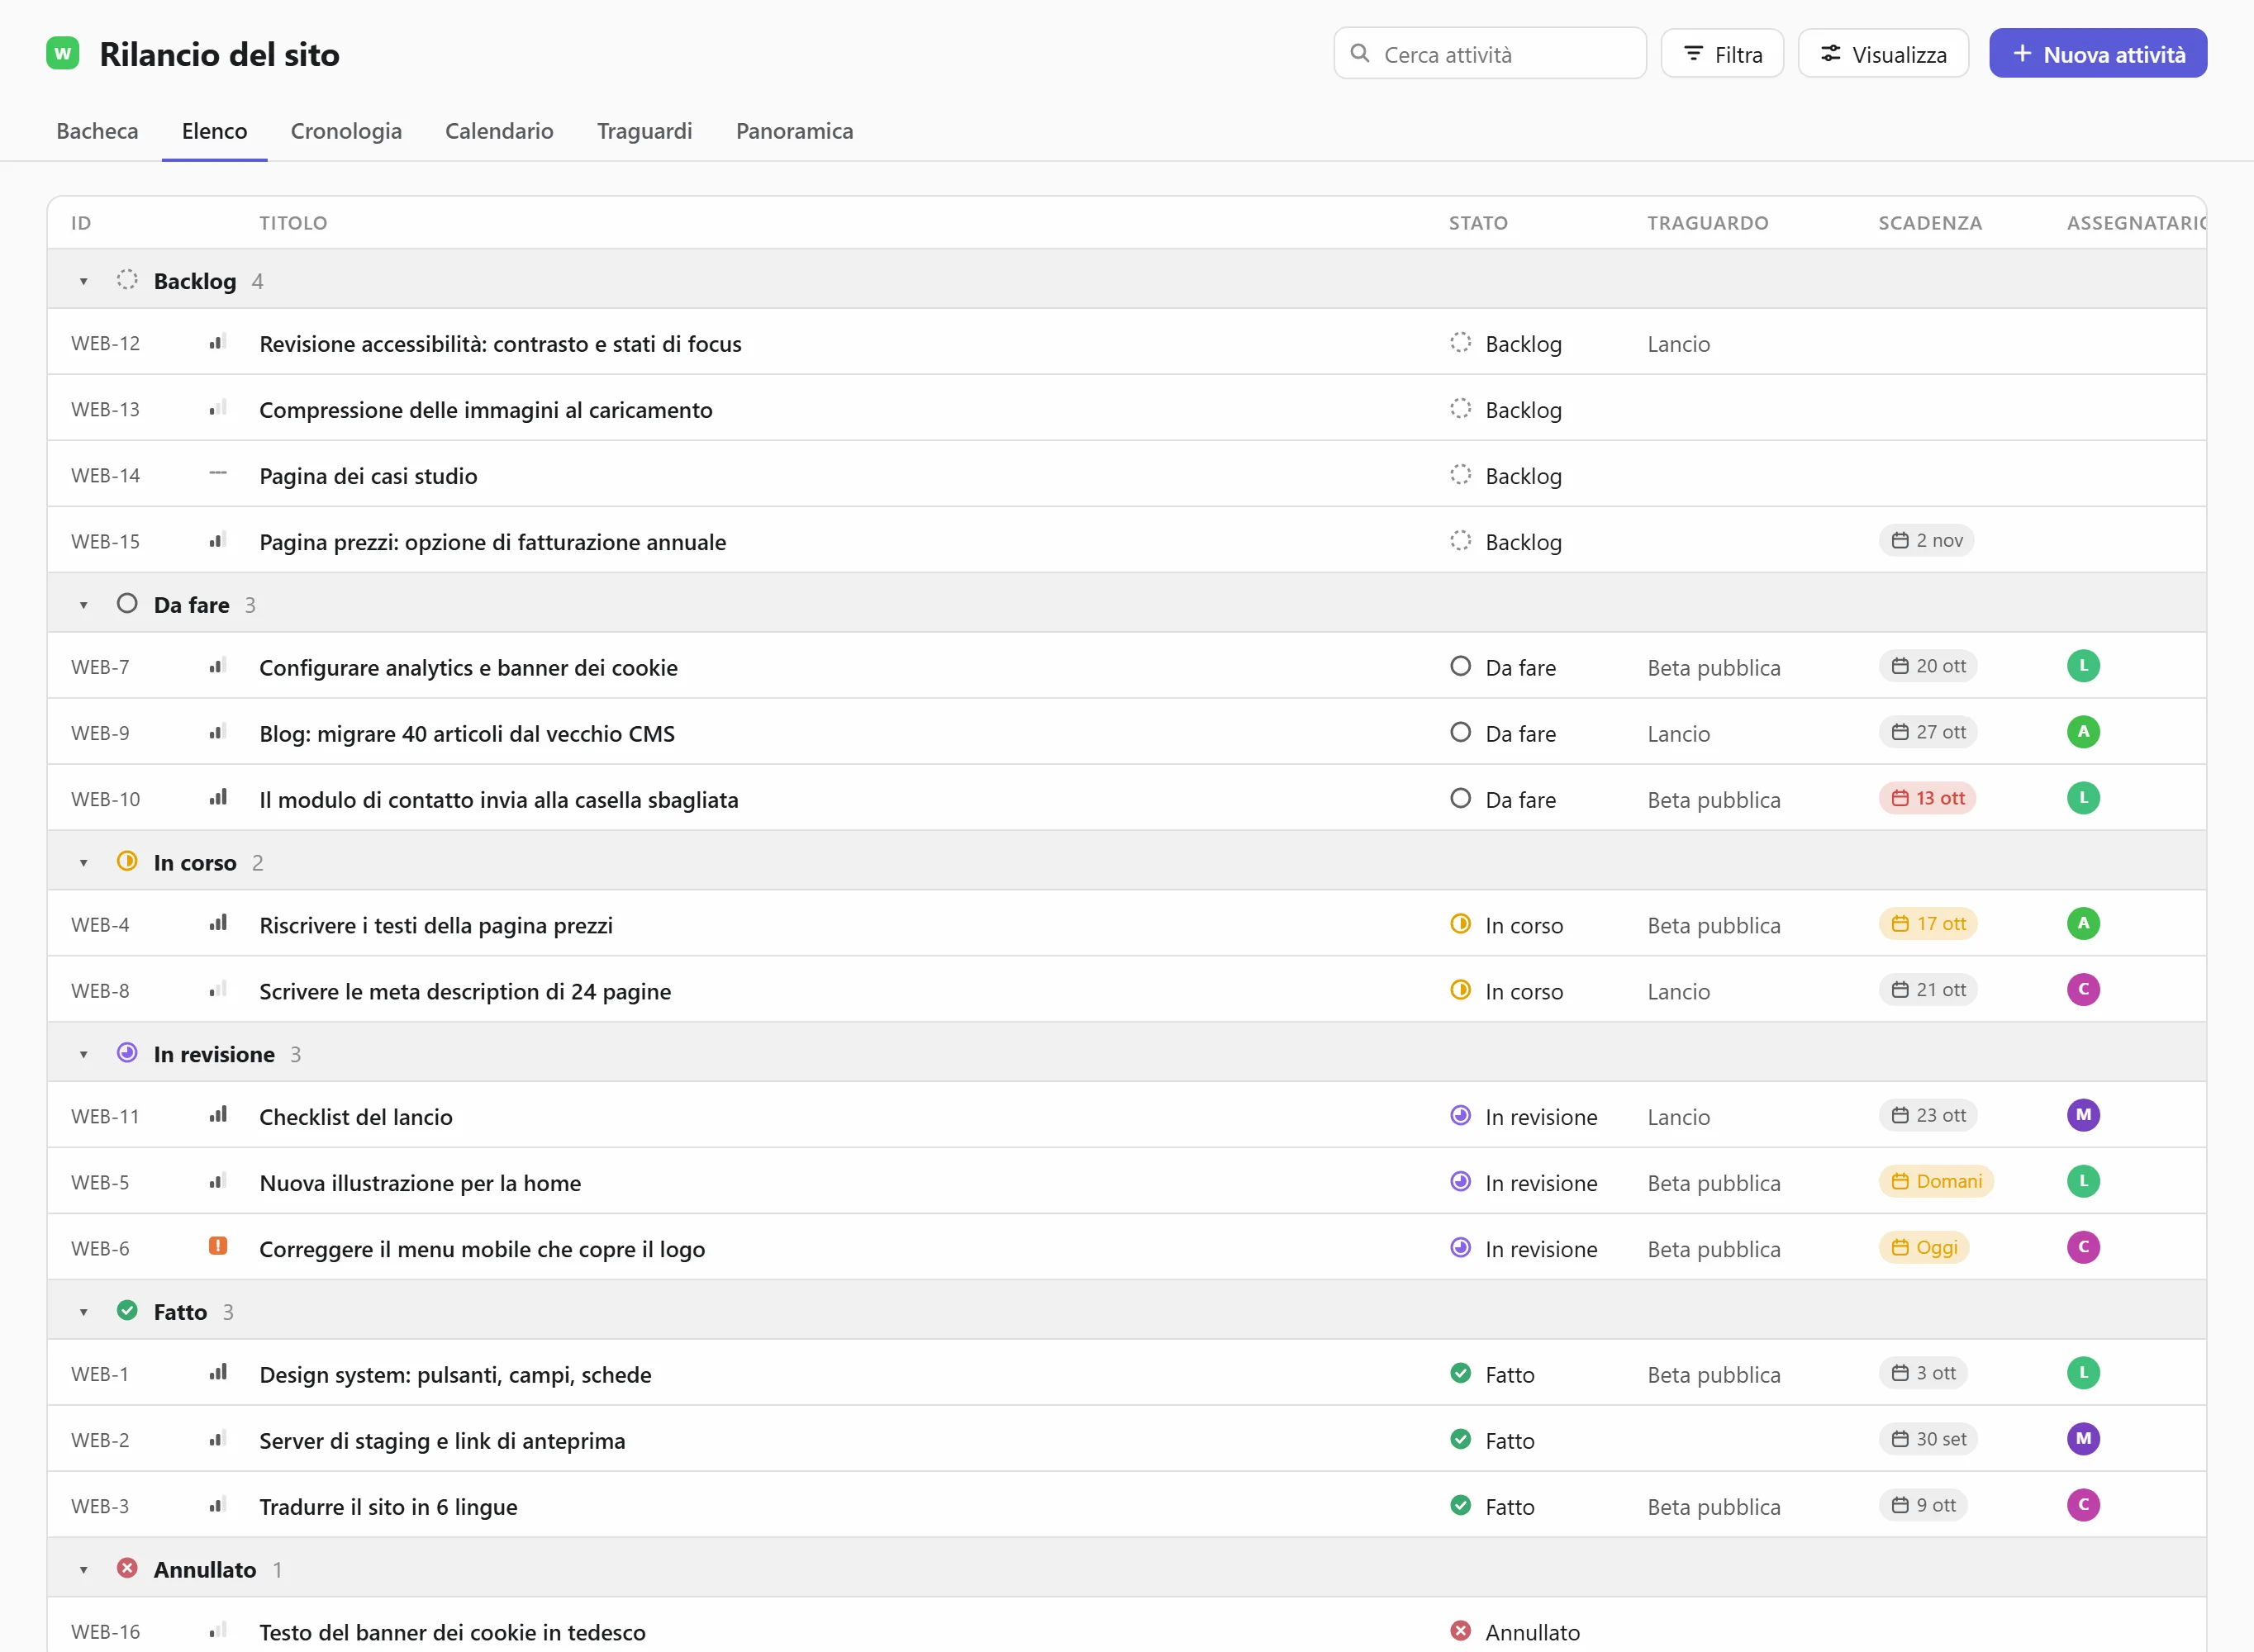Open the Traguardi tab

click(x=644, y=131)
